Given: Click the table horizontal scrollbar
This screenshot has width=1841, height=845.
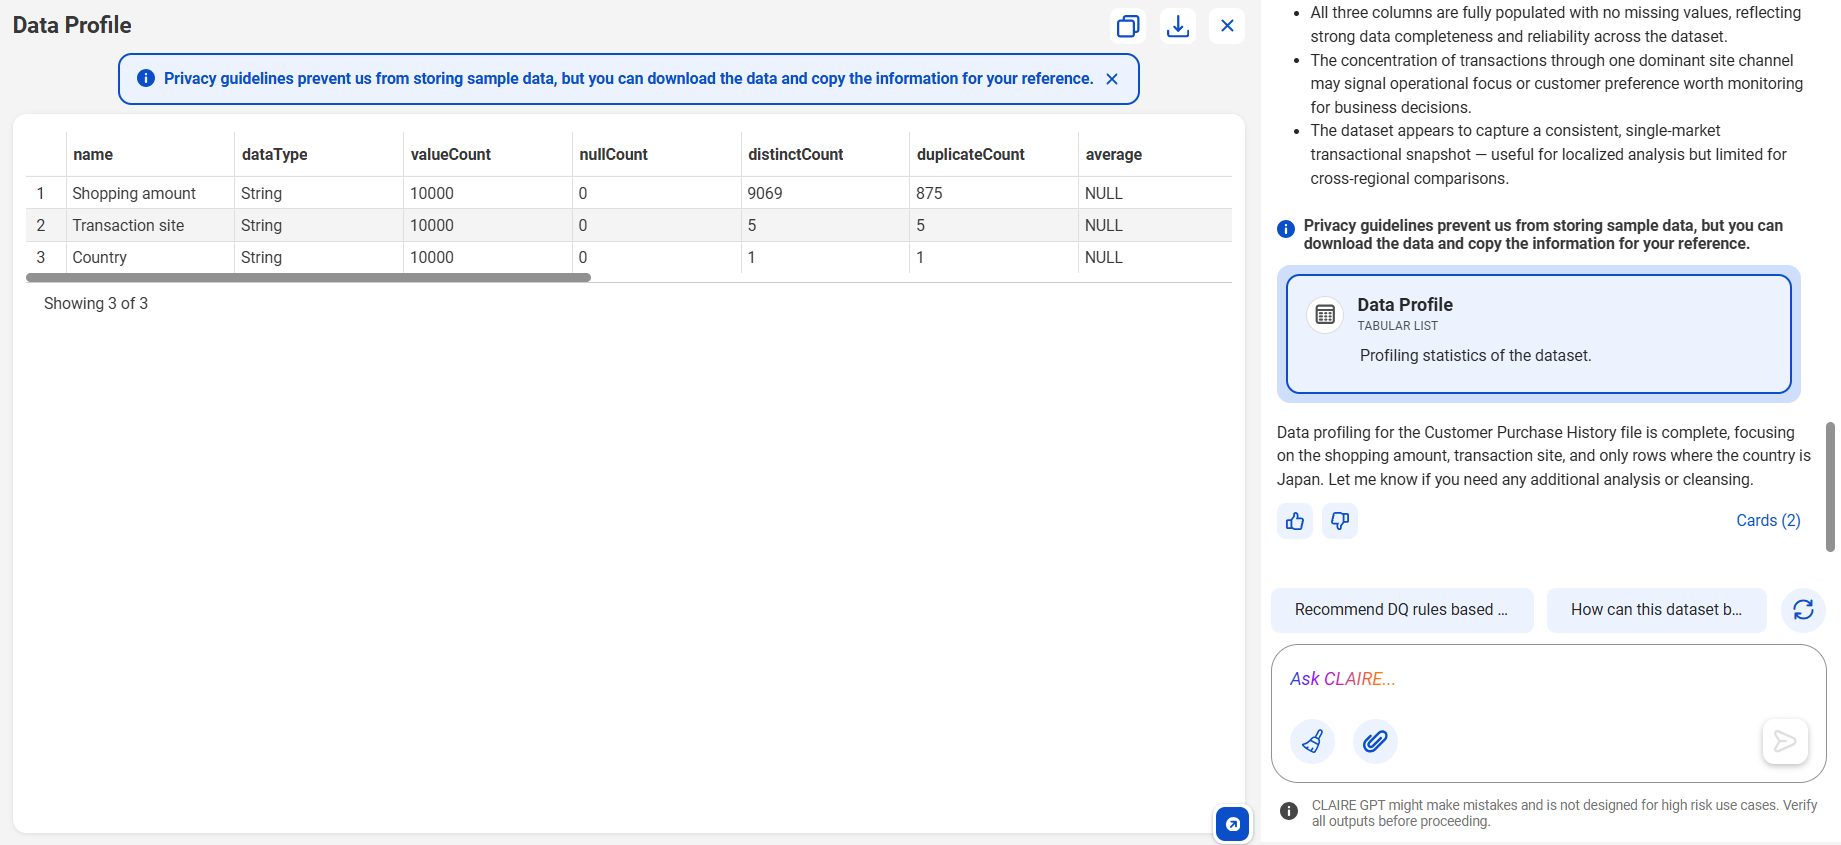Looking at the screenshot, I should pyautogui.click(x=308, y=278).
